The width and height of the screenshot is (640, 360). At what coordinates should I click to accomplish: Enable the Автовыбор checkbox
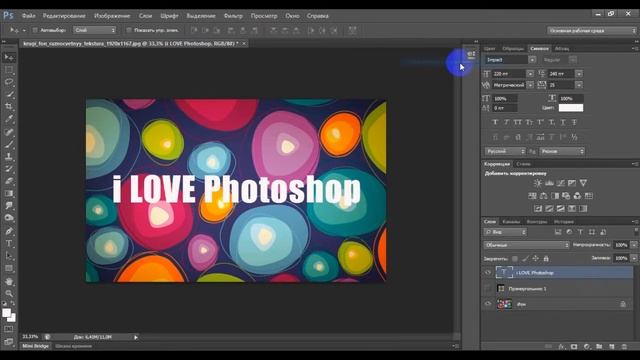pos(35,30)
